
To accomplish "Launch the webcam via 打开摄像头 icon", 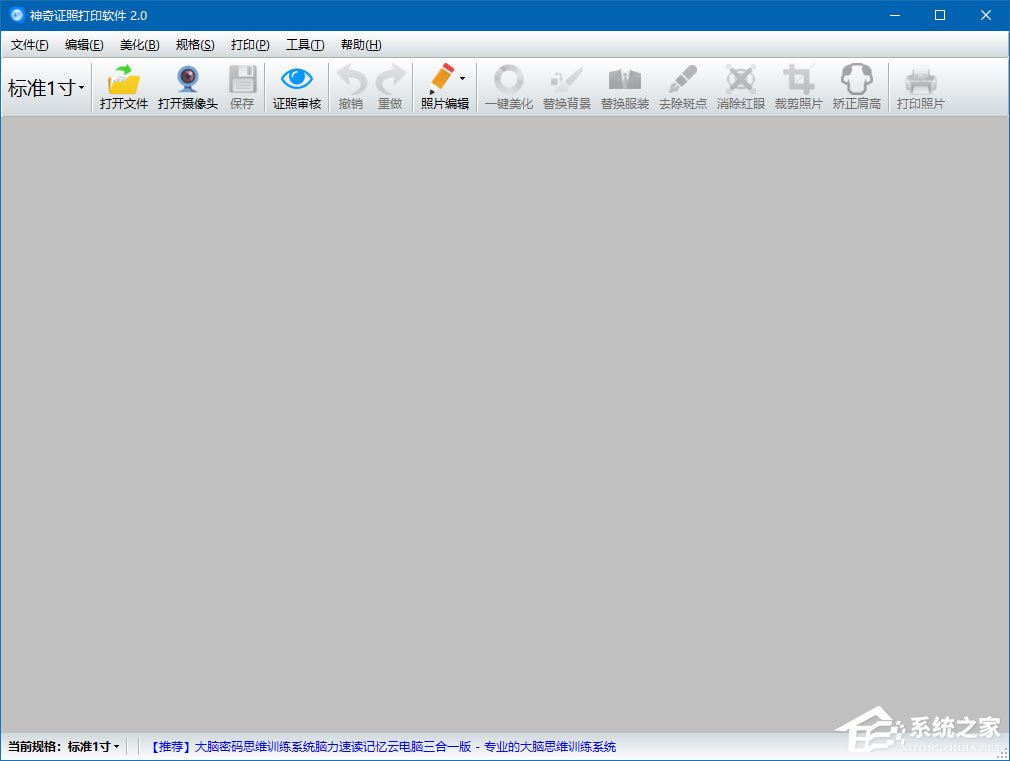I will pyautogui.click(x=188, y=87).
